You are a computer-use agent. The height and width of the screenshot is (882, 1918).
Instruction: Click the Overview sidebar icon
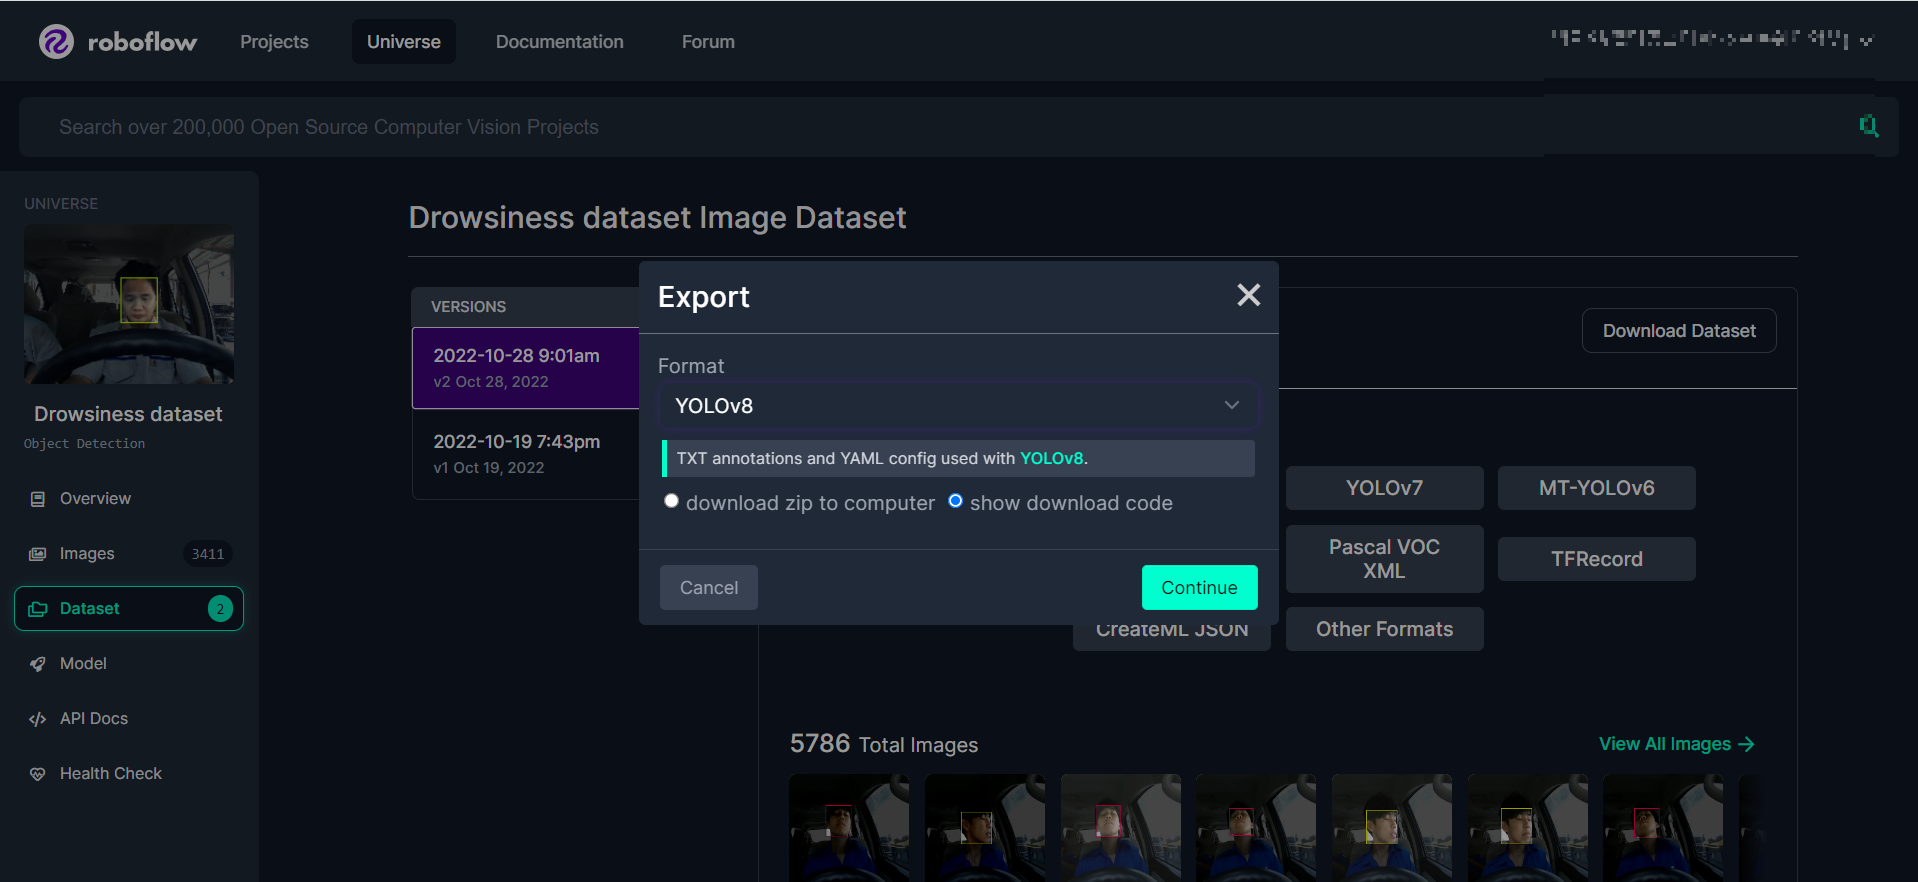click(38, 499)
